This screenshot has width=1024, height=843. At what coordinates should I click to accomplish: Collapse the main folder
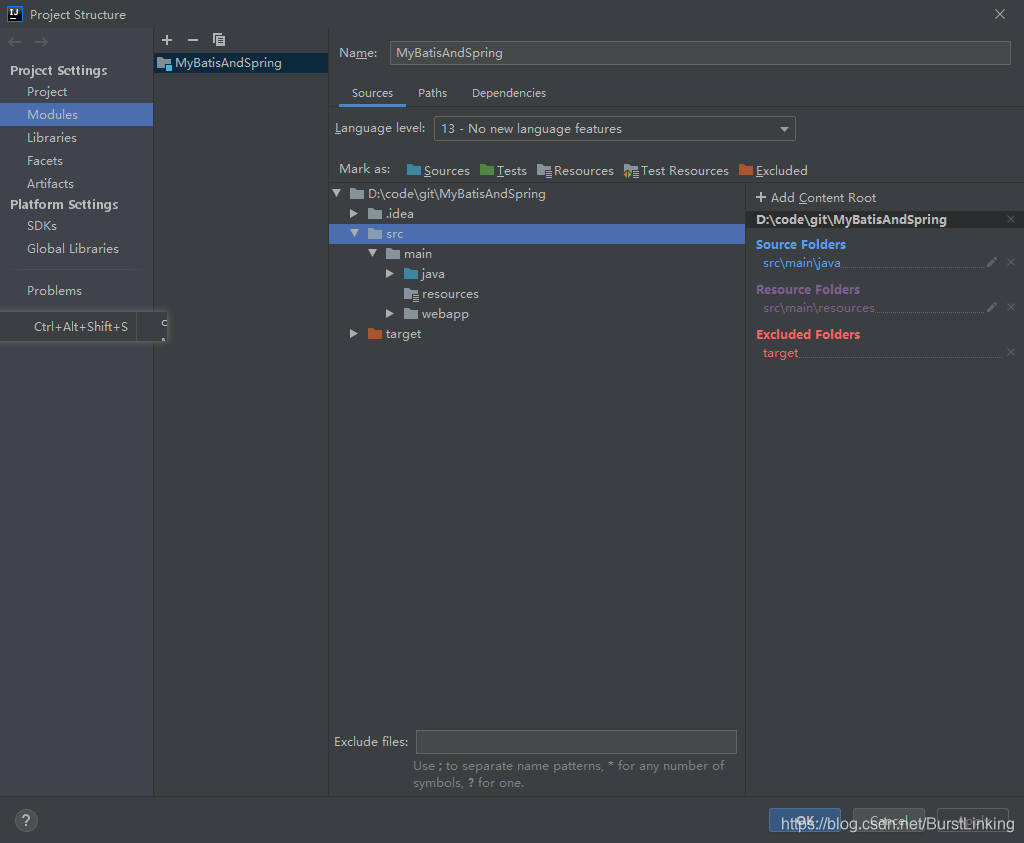(372, 253)
